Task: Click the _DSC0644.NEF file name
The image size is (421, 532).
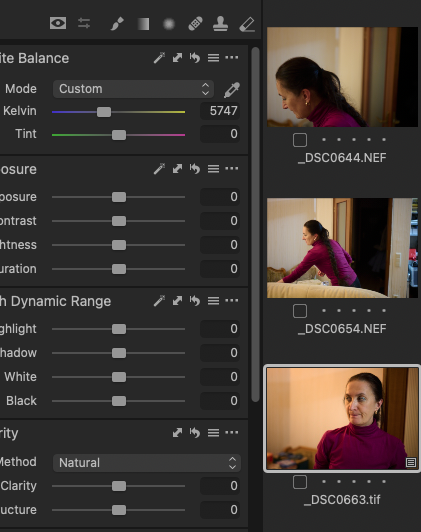Action: click(342, 158)
